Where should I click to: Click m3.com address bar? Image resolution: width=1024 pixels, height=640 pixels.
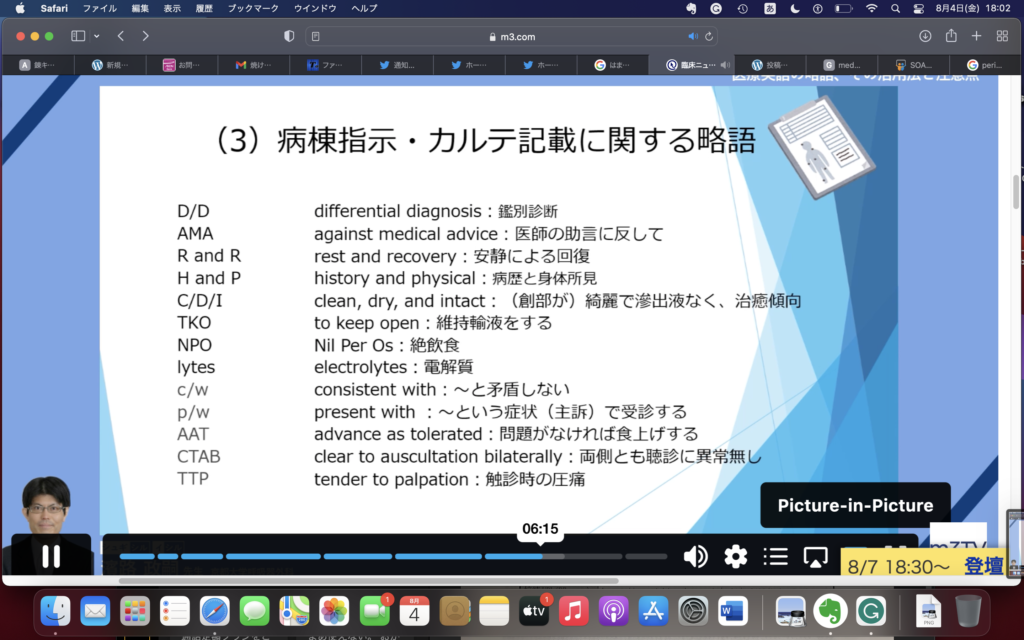coord(512,36)
